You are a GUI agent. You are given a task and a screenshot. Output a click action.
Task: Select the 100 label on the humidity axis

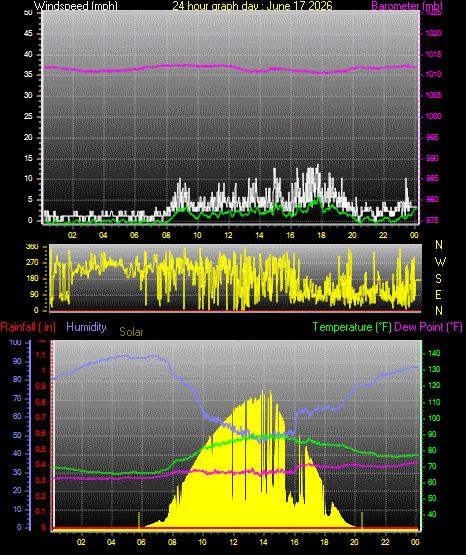pos(16,343)
